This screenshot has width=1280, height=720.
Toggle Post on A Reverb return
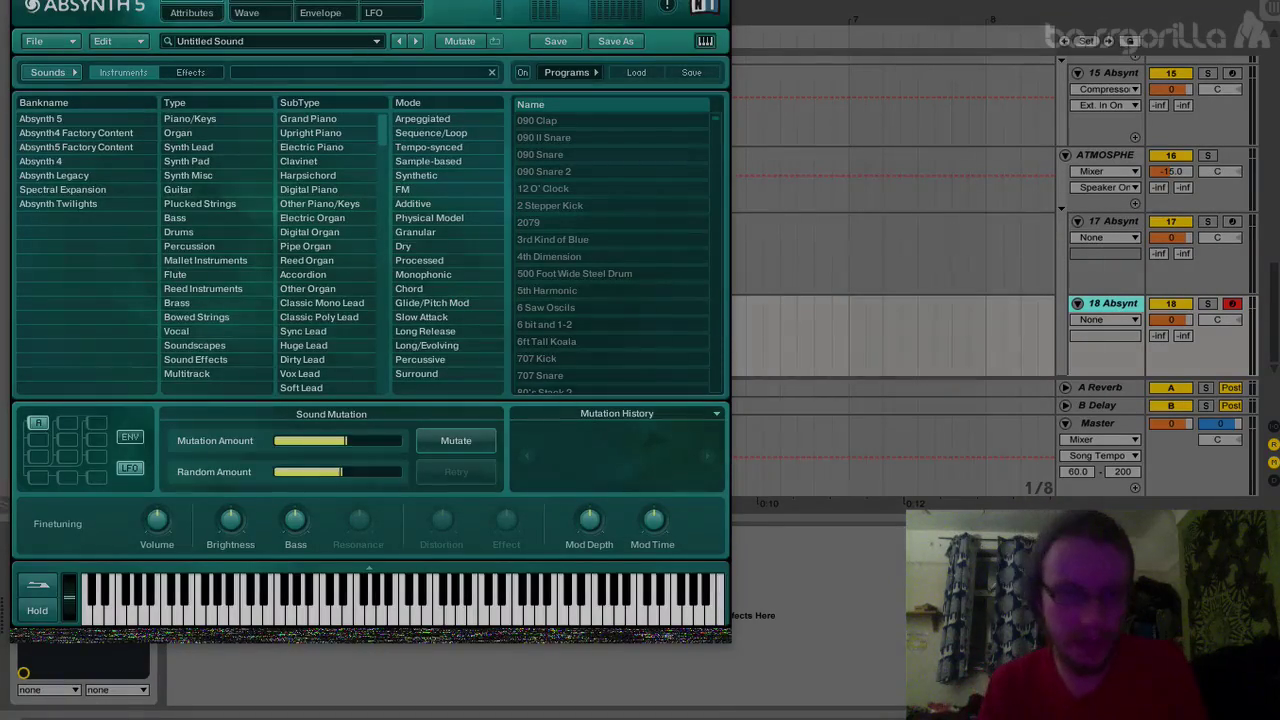pyautogui.click(x=1231, y=387)
